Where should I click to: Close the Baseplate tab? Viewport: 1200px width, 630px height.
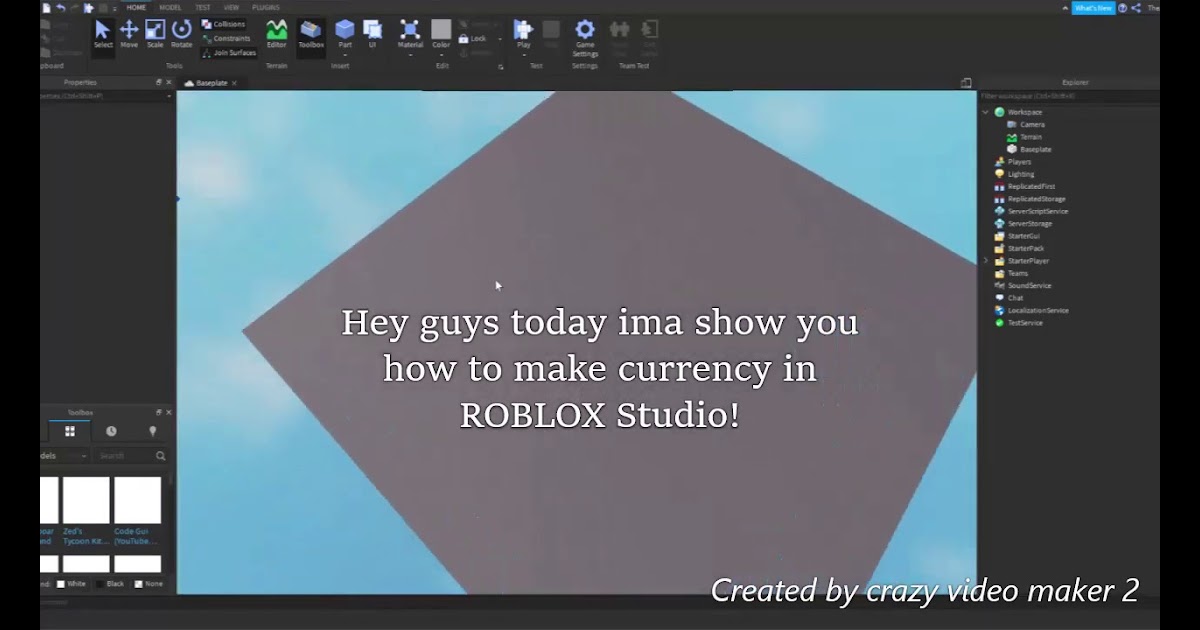234,83
